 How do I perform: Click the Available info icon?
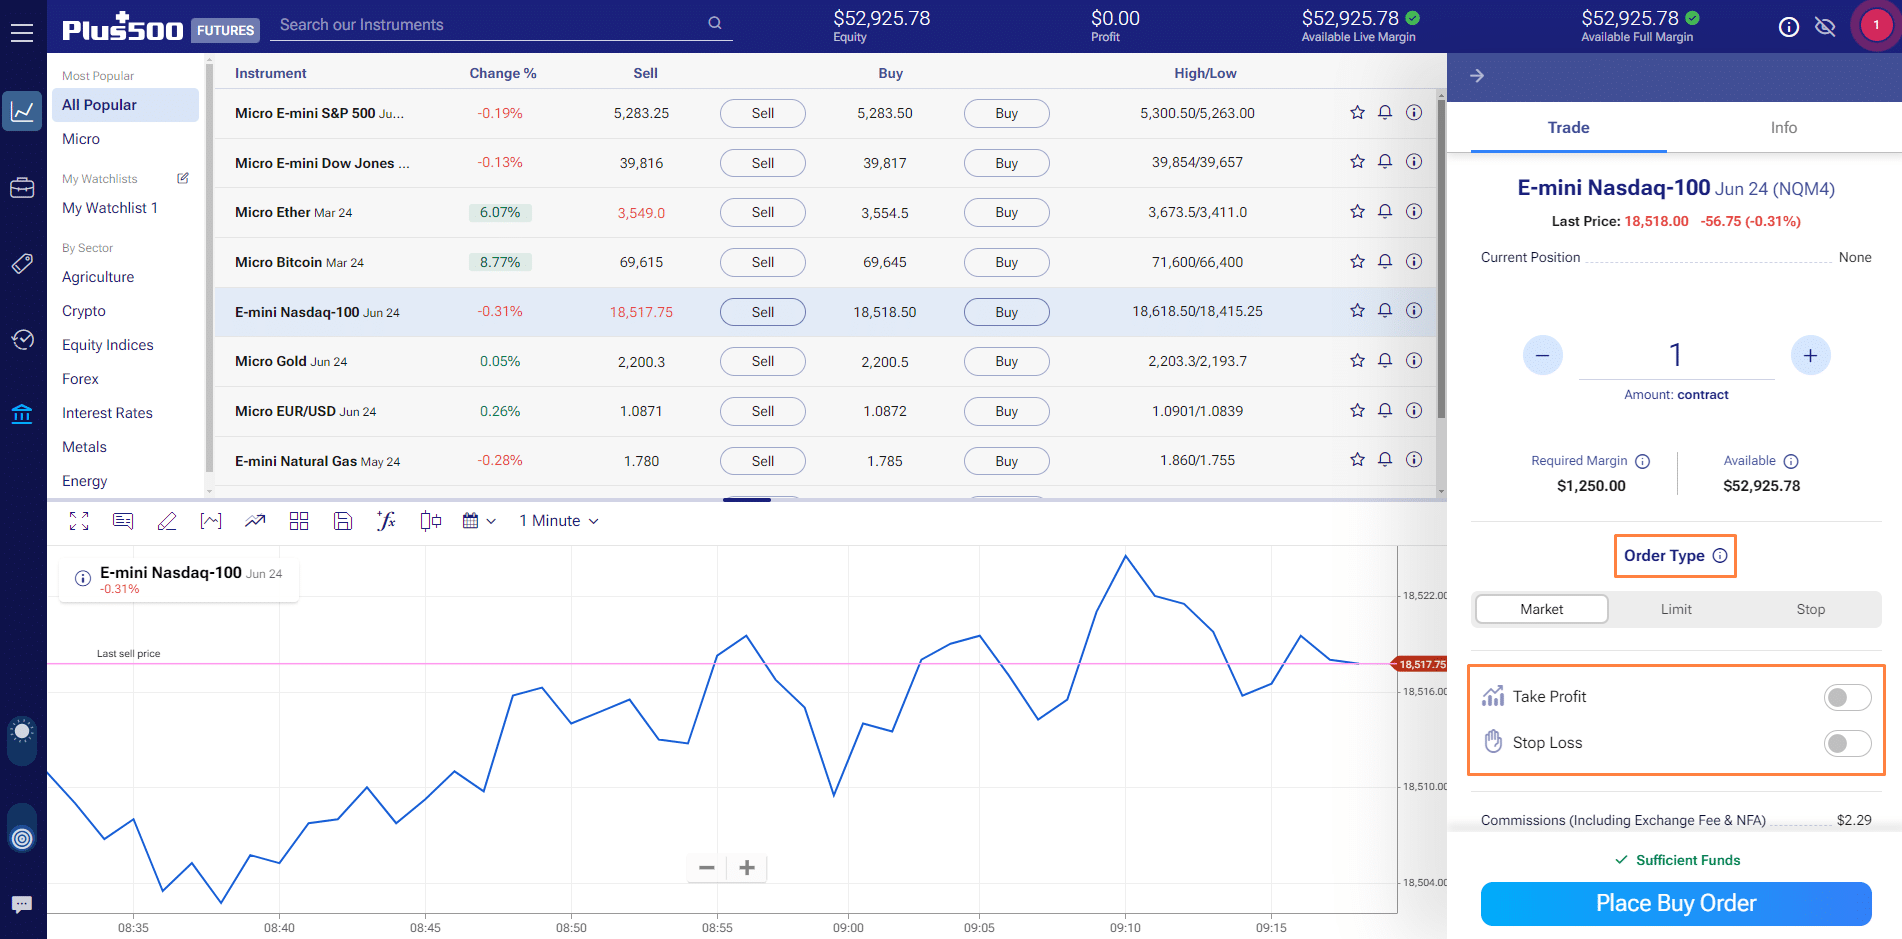coord(1791,461)
